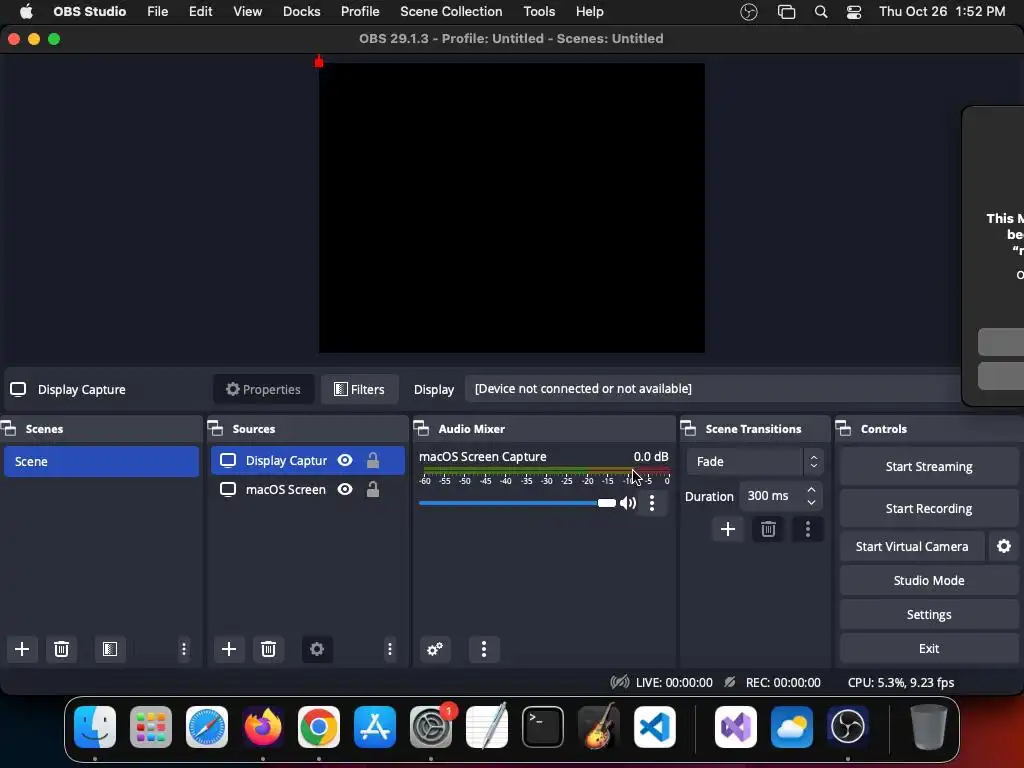Open the Edit menu

[200, 12]
